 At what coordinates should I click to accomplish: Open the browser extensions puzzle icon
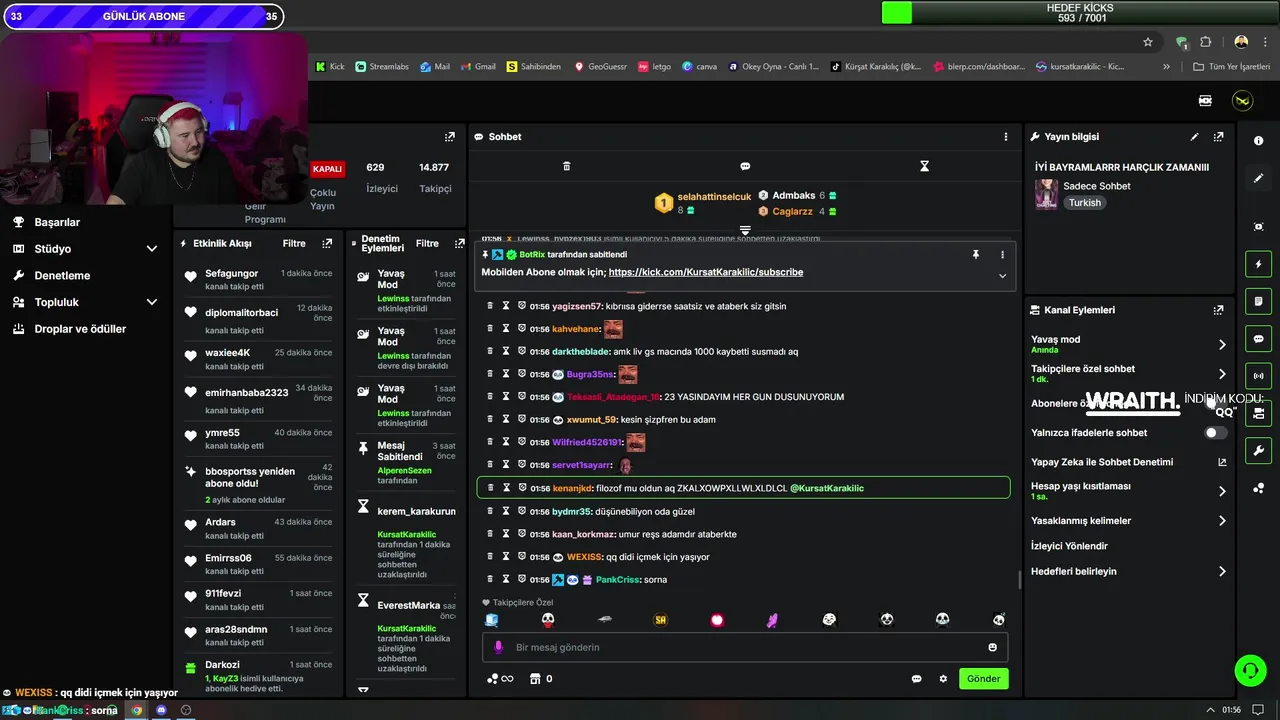[x=1205, y=42]
